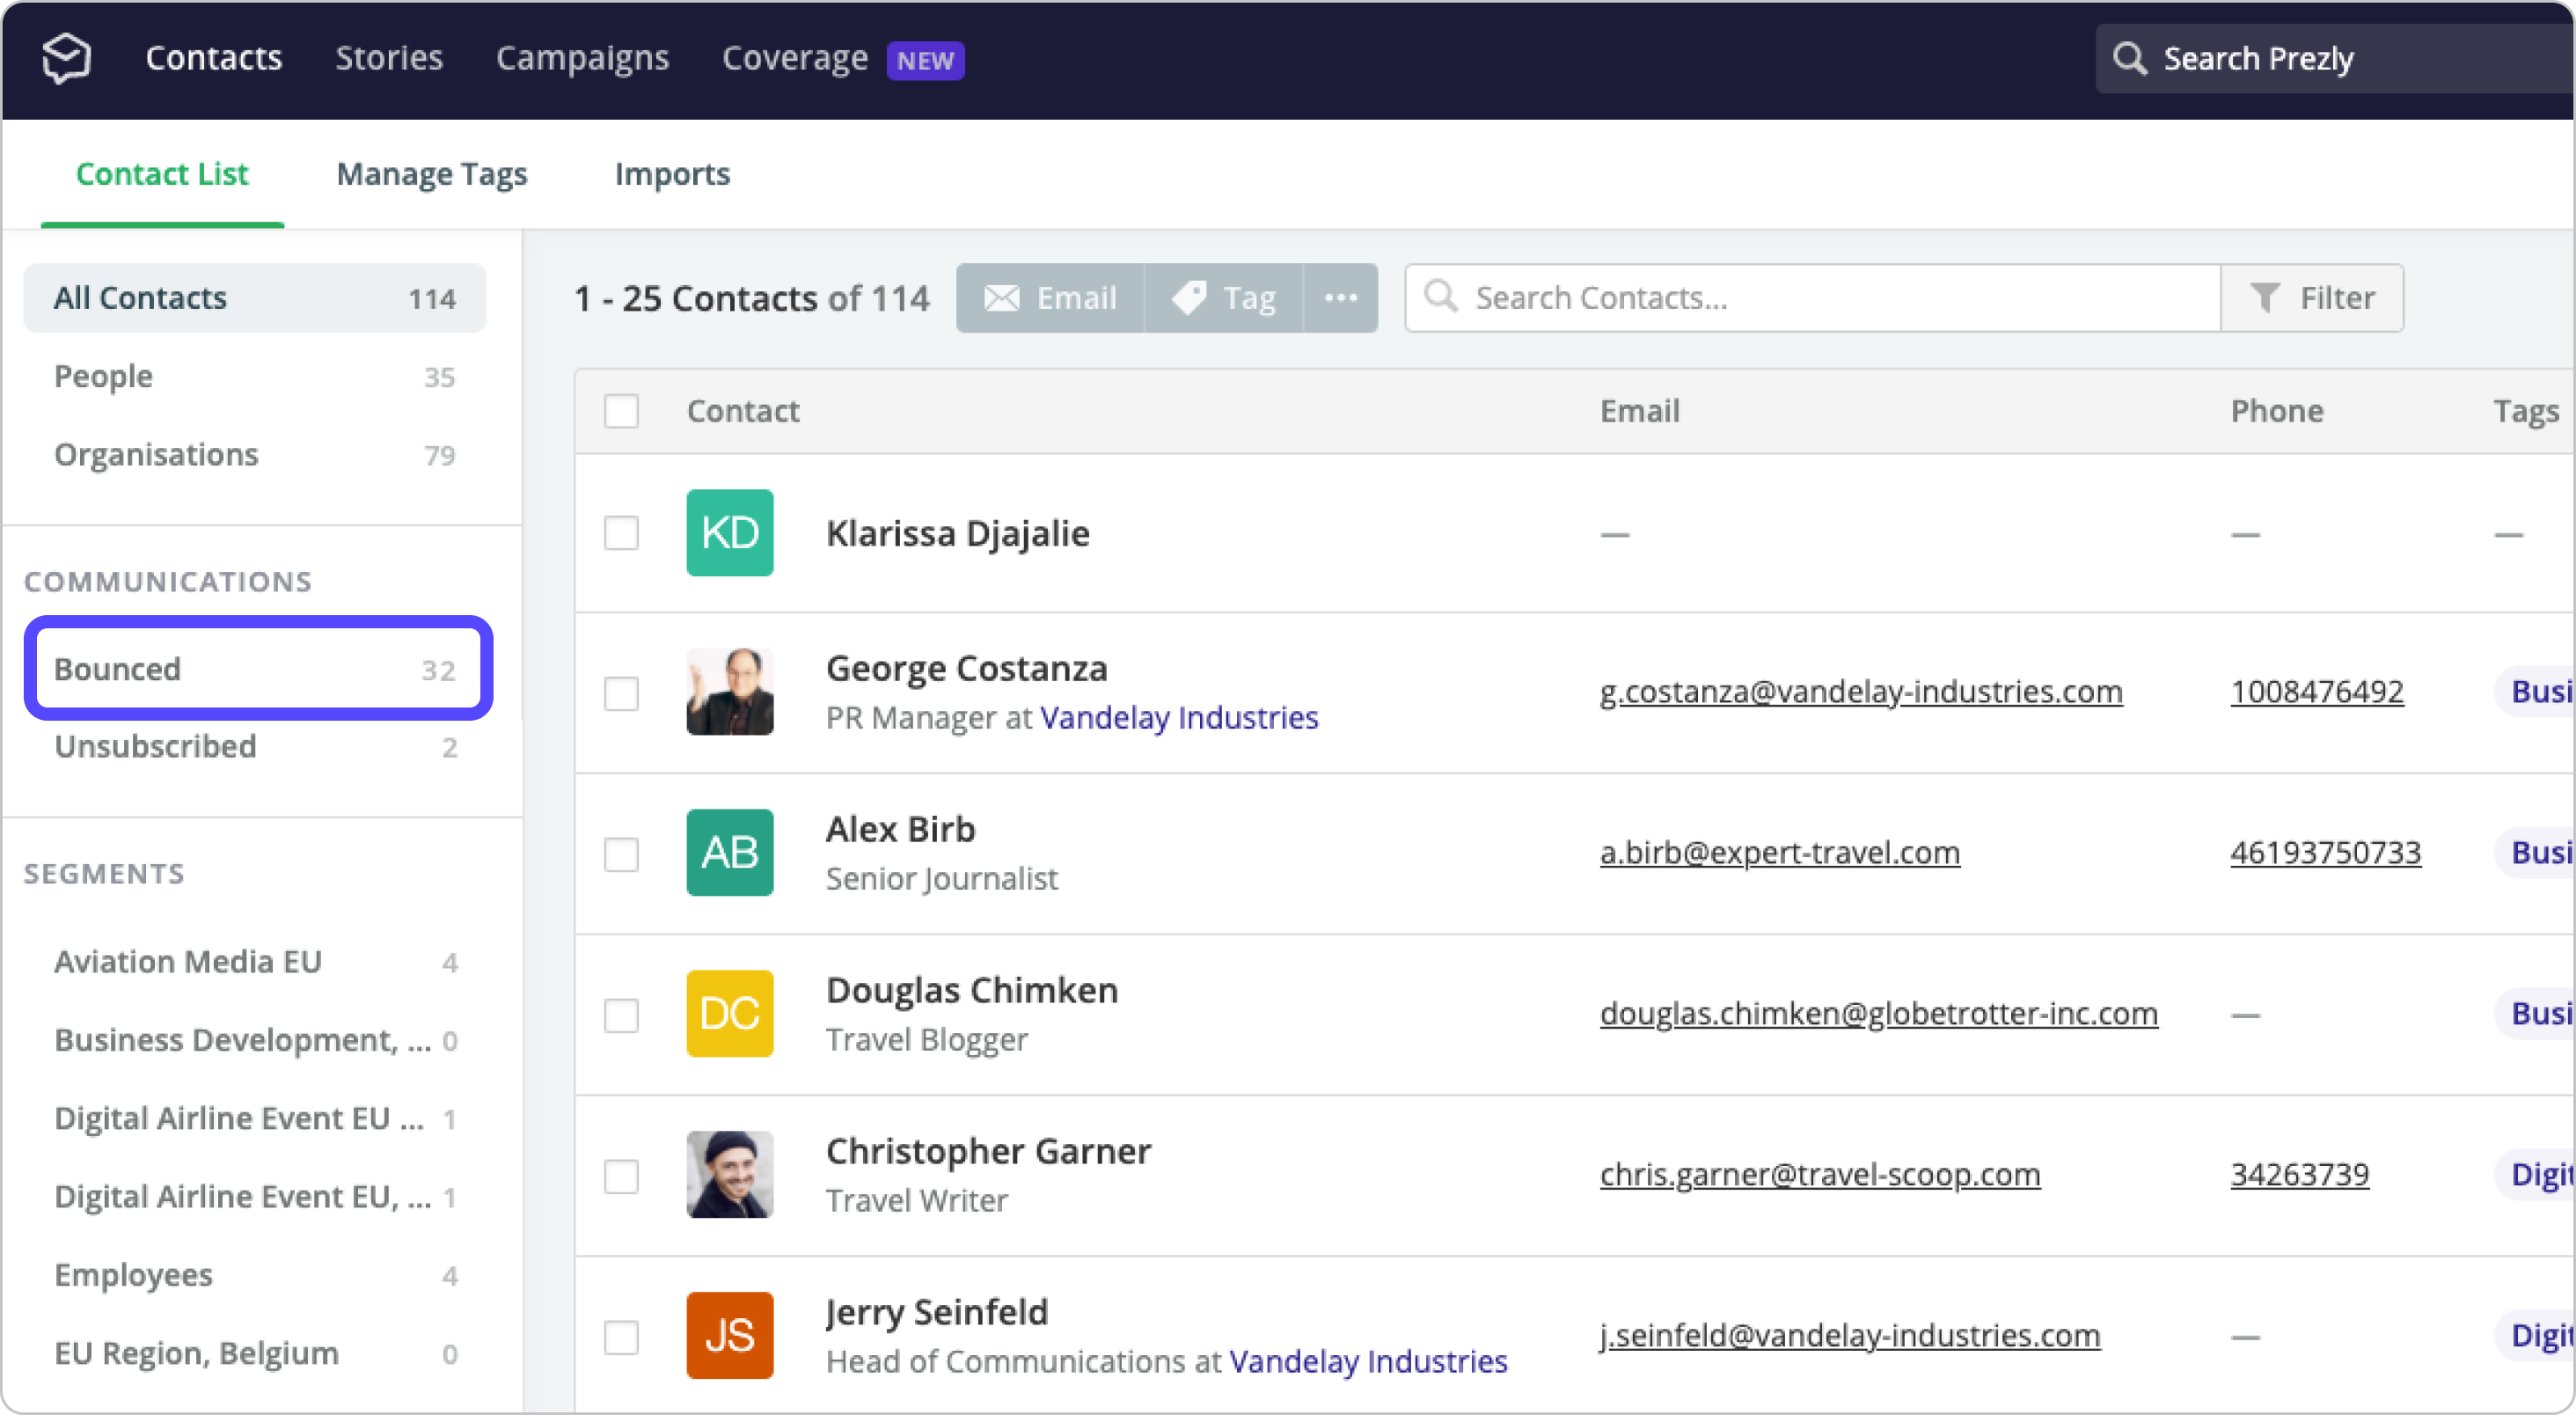Open the Vandelay Industries link under Jerry Seinfeld
2576x1415 pixels.
point(1368,1362)
